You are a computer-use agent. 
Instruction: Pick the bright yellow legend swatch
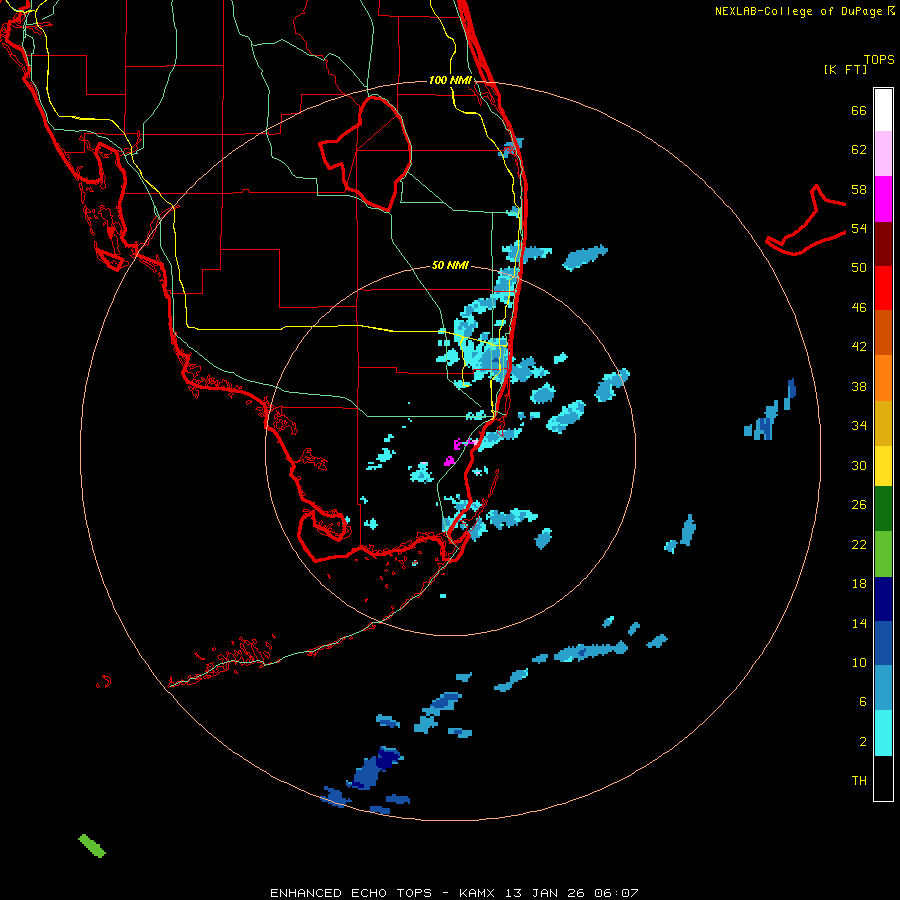coord(883,466)
